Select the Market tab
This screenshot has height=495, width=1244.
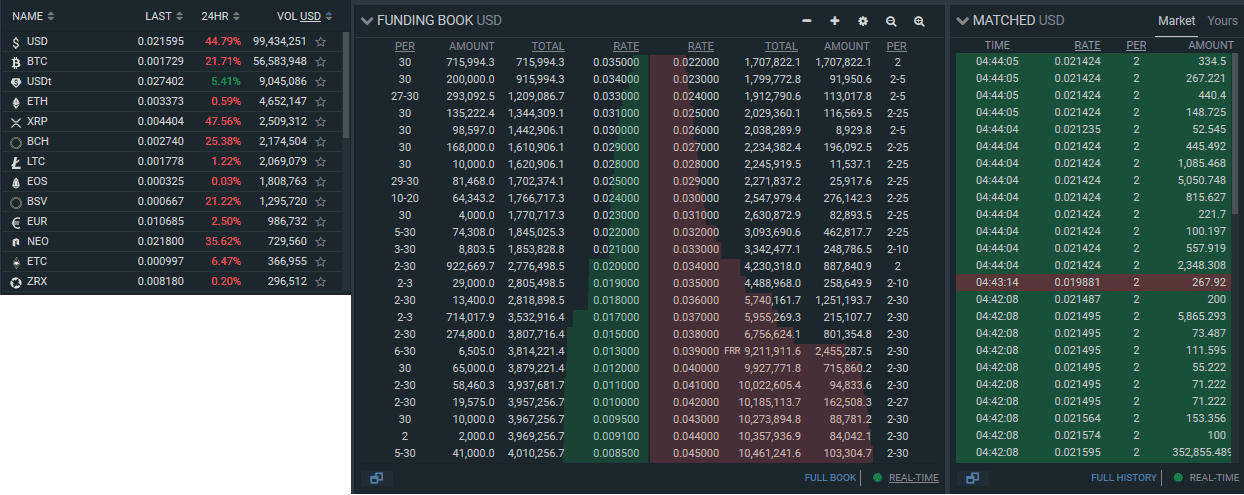1176,20
